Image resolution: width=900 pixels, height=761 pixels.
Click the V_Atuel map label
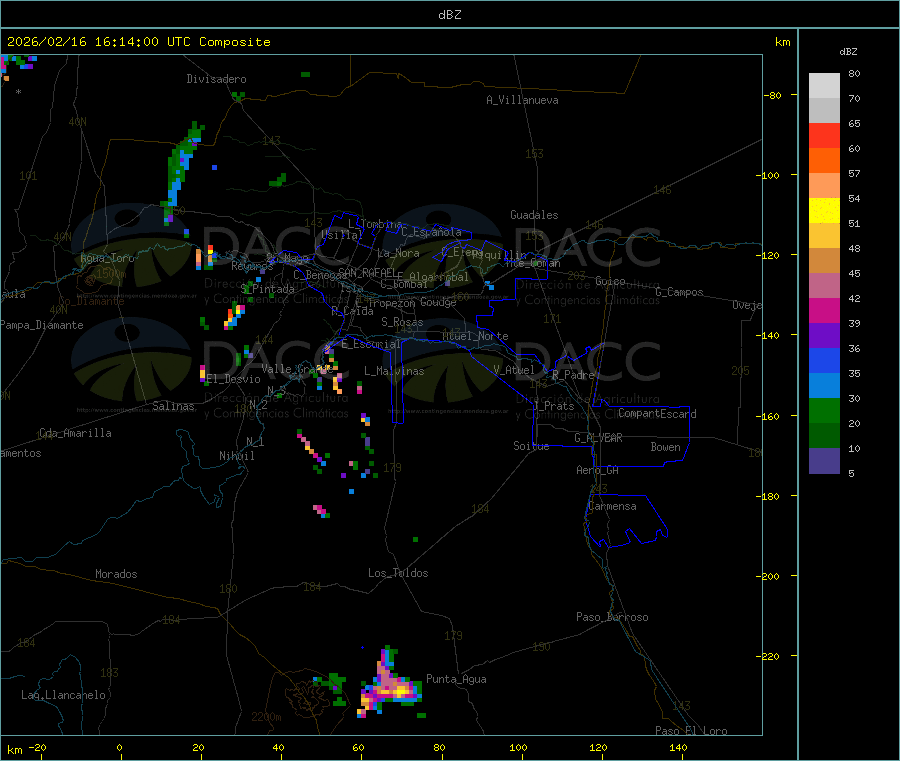point(514,370)
